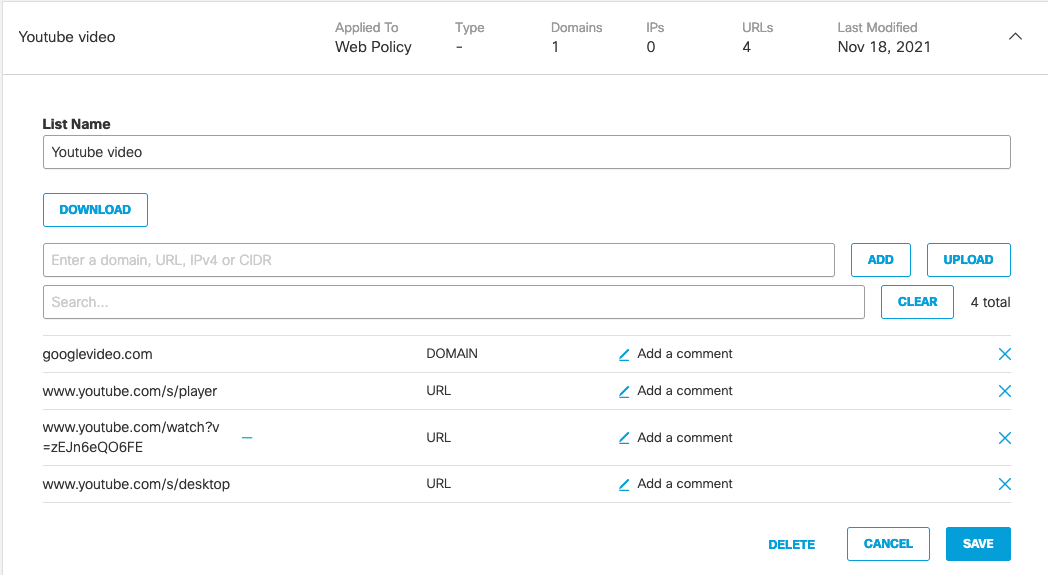
Task: Click the List Name label
Action: (76, 124)
